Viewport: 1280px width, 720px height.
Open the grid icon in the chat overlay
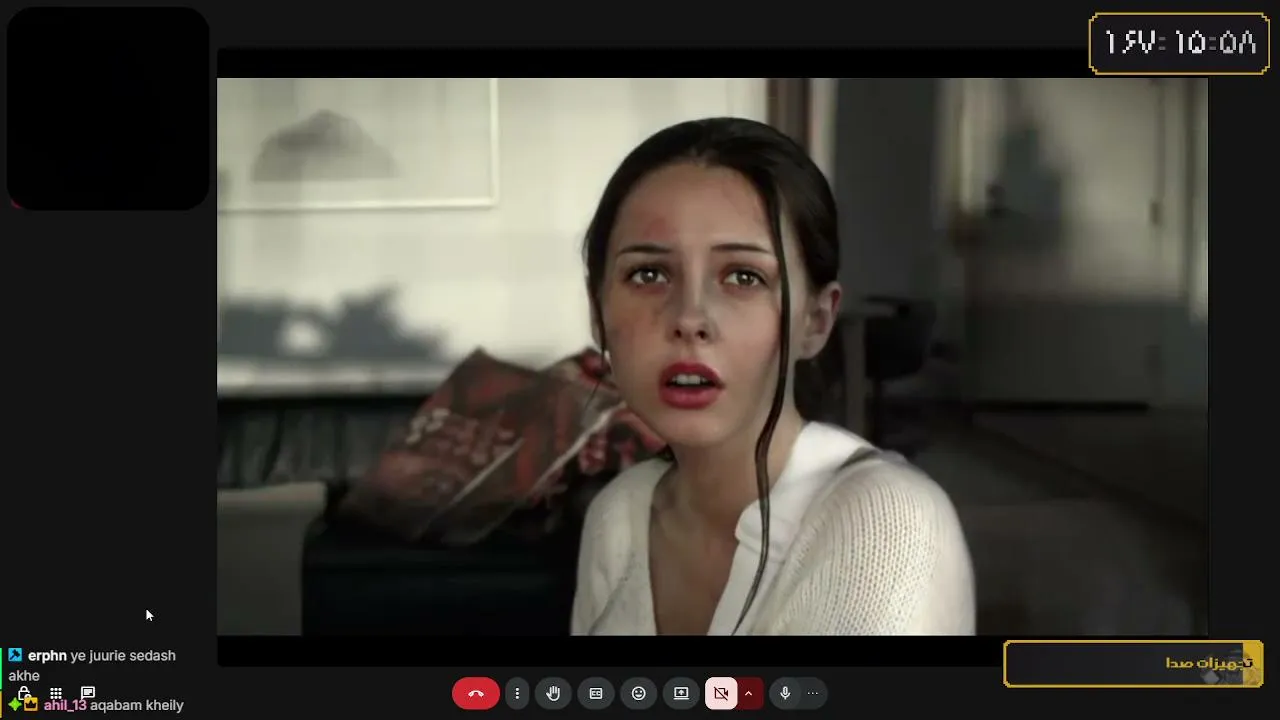coord(56,693)
